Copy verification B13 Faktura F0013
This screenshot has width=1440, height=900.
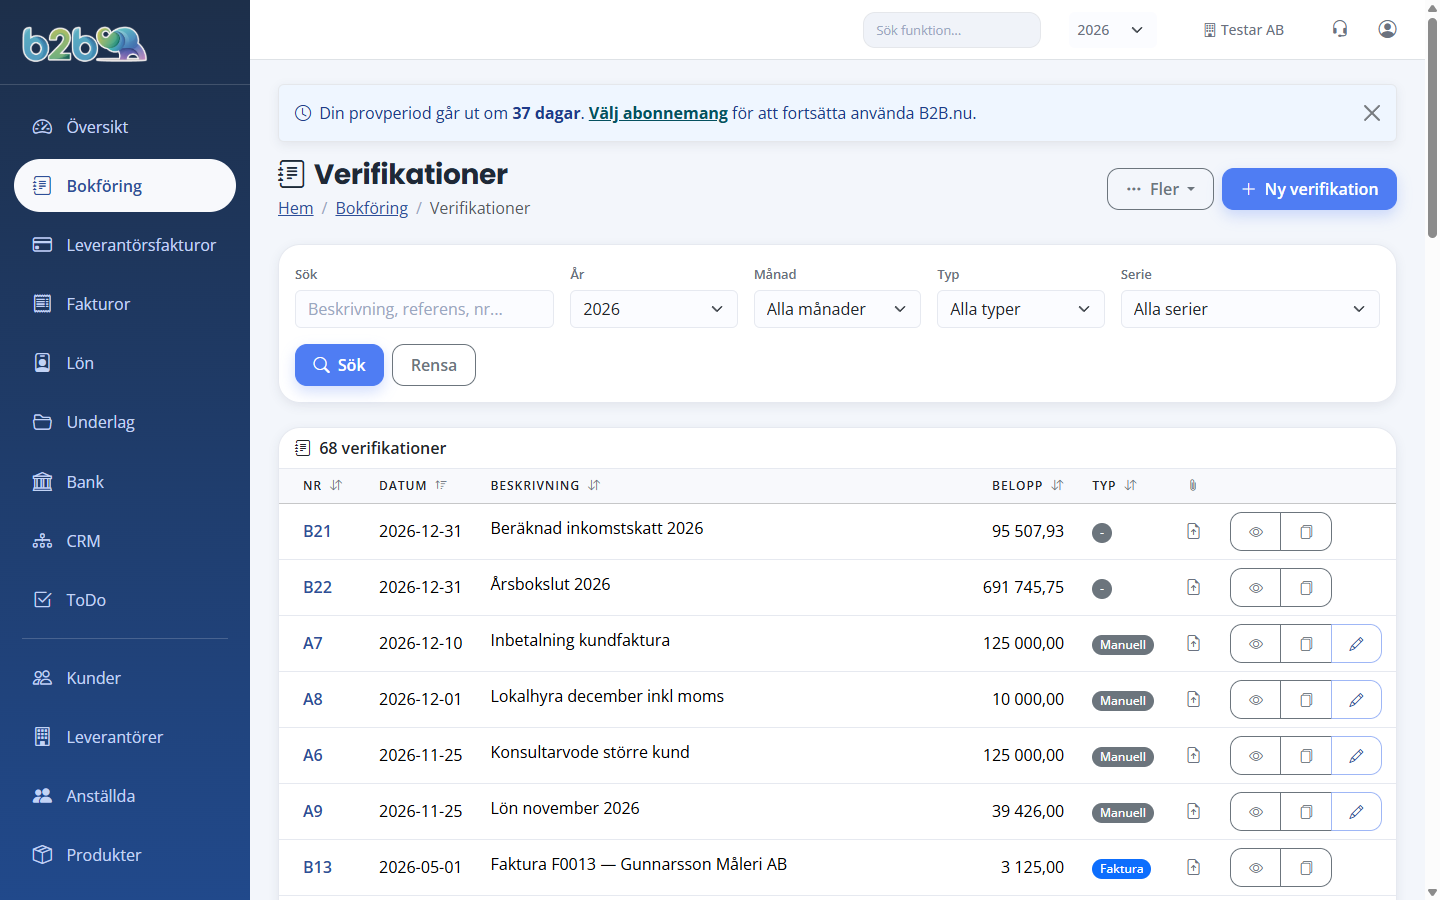pyautogui.click(x=1306, y=868)
